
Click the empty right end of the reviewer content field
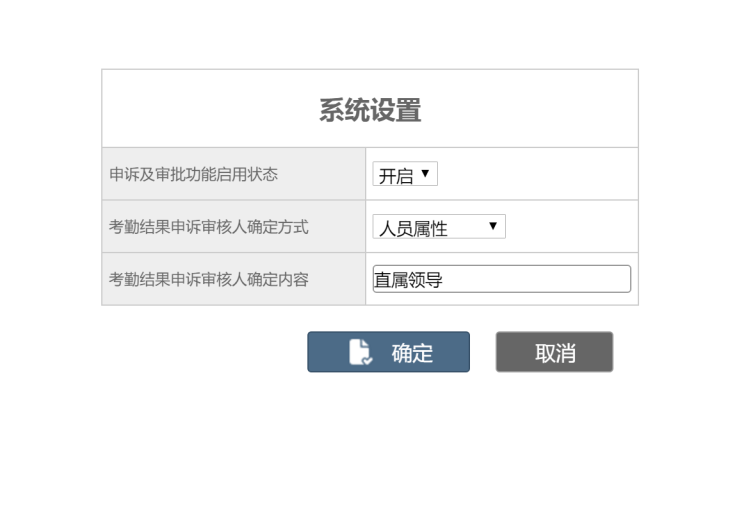[x=600, y=280]
